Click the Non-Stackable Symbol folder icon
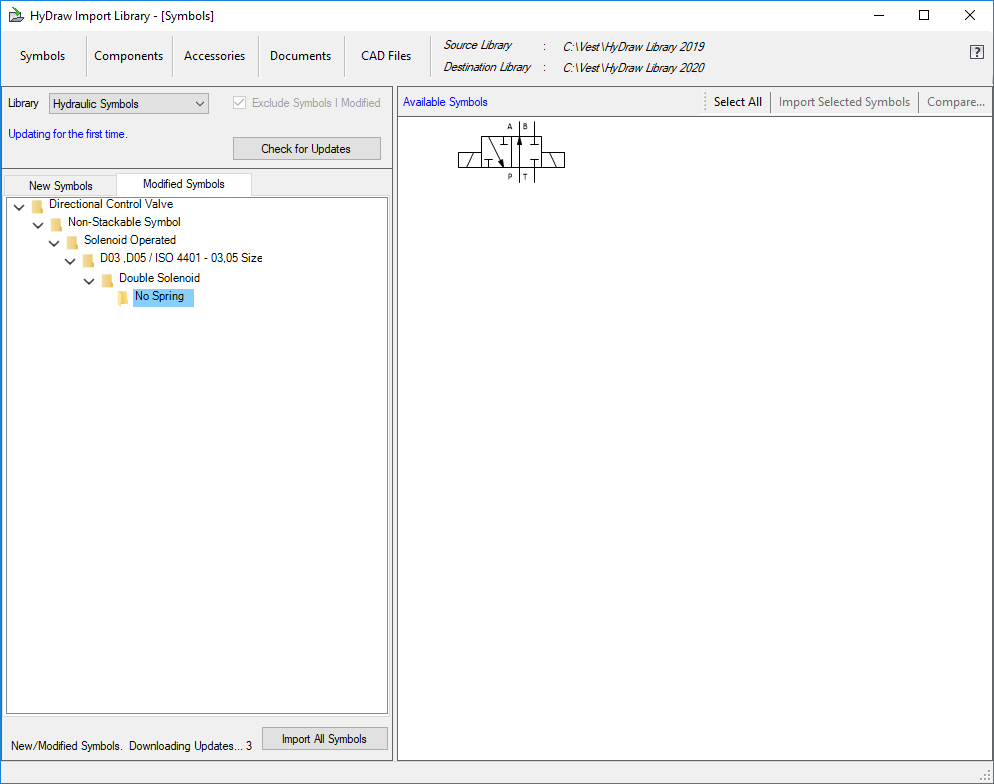This screenshot has width=994, height=784. tap(56, 224)
